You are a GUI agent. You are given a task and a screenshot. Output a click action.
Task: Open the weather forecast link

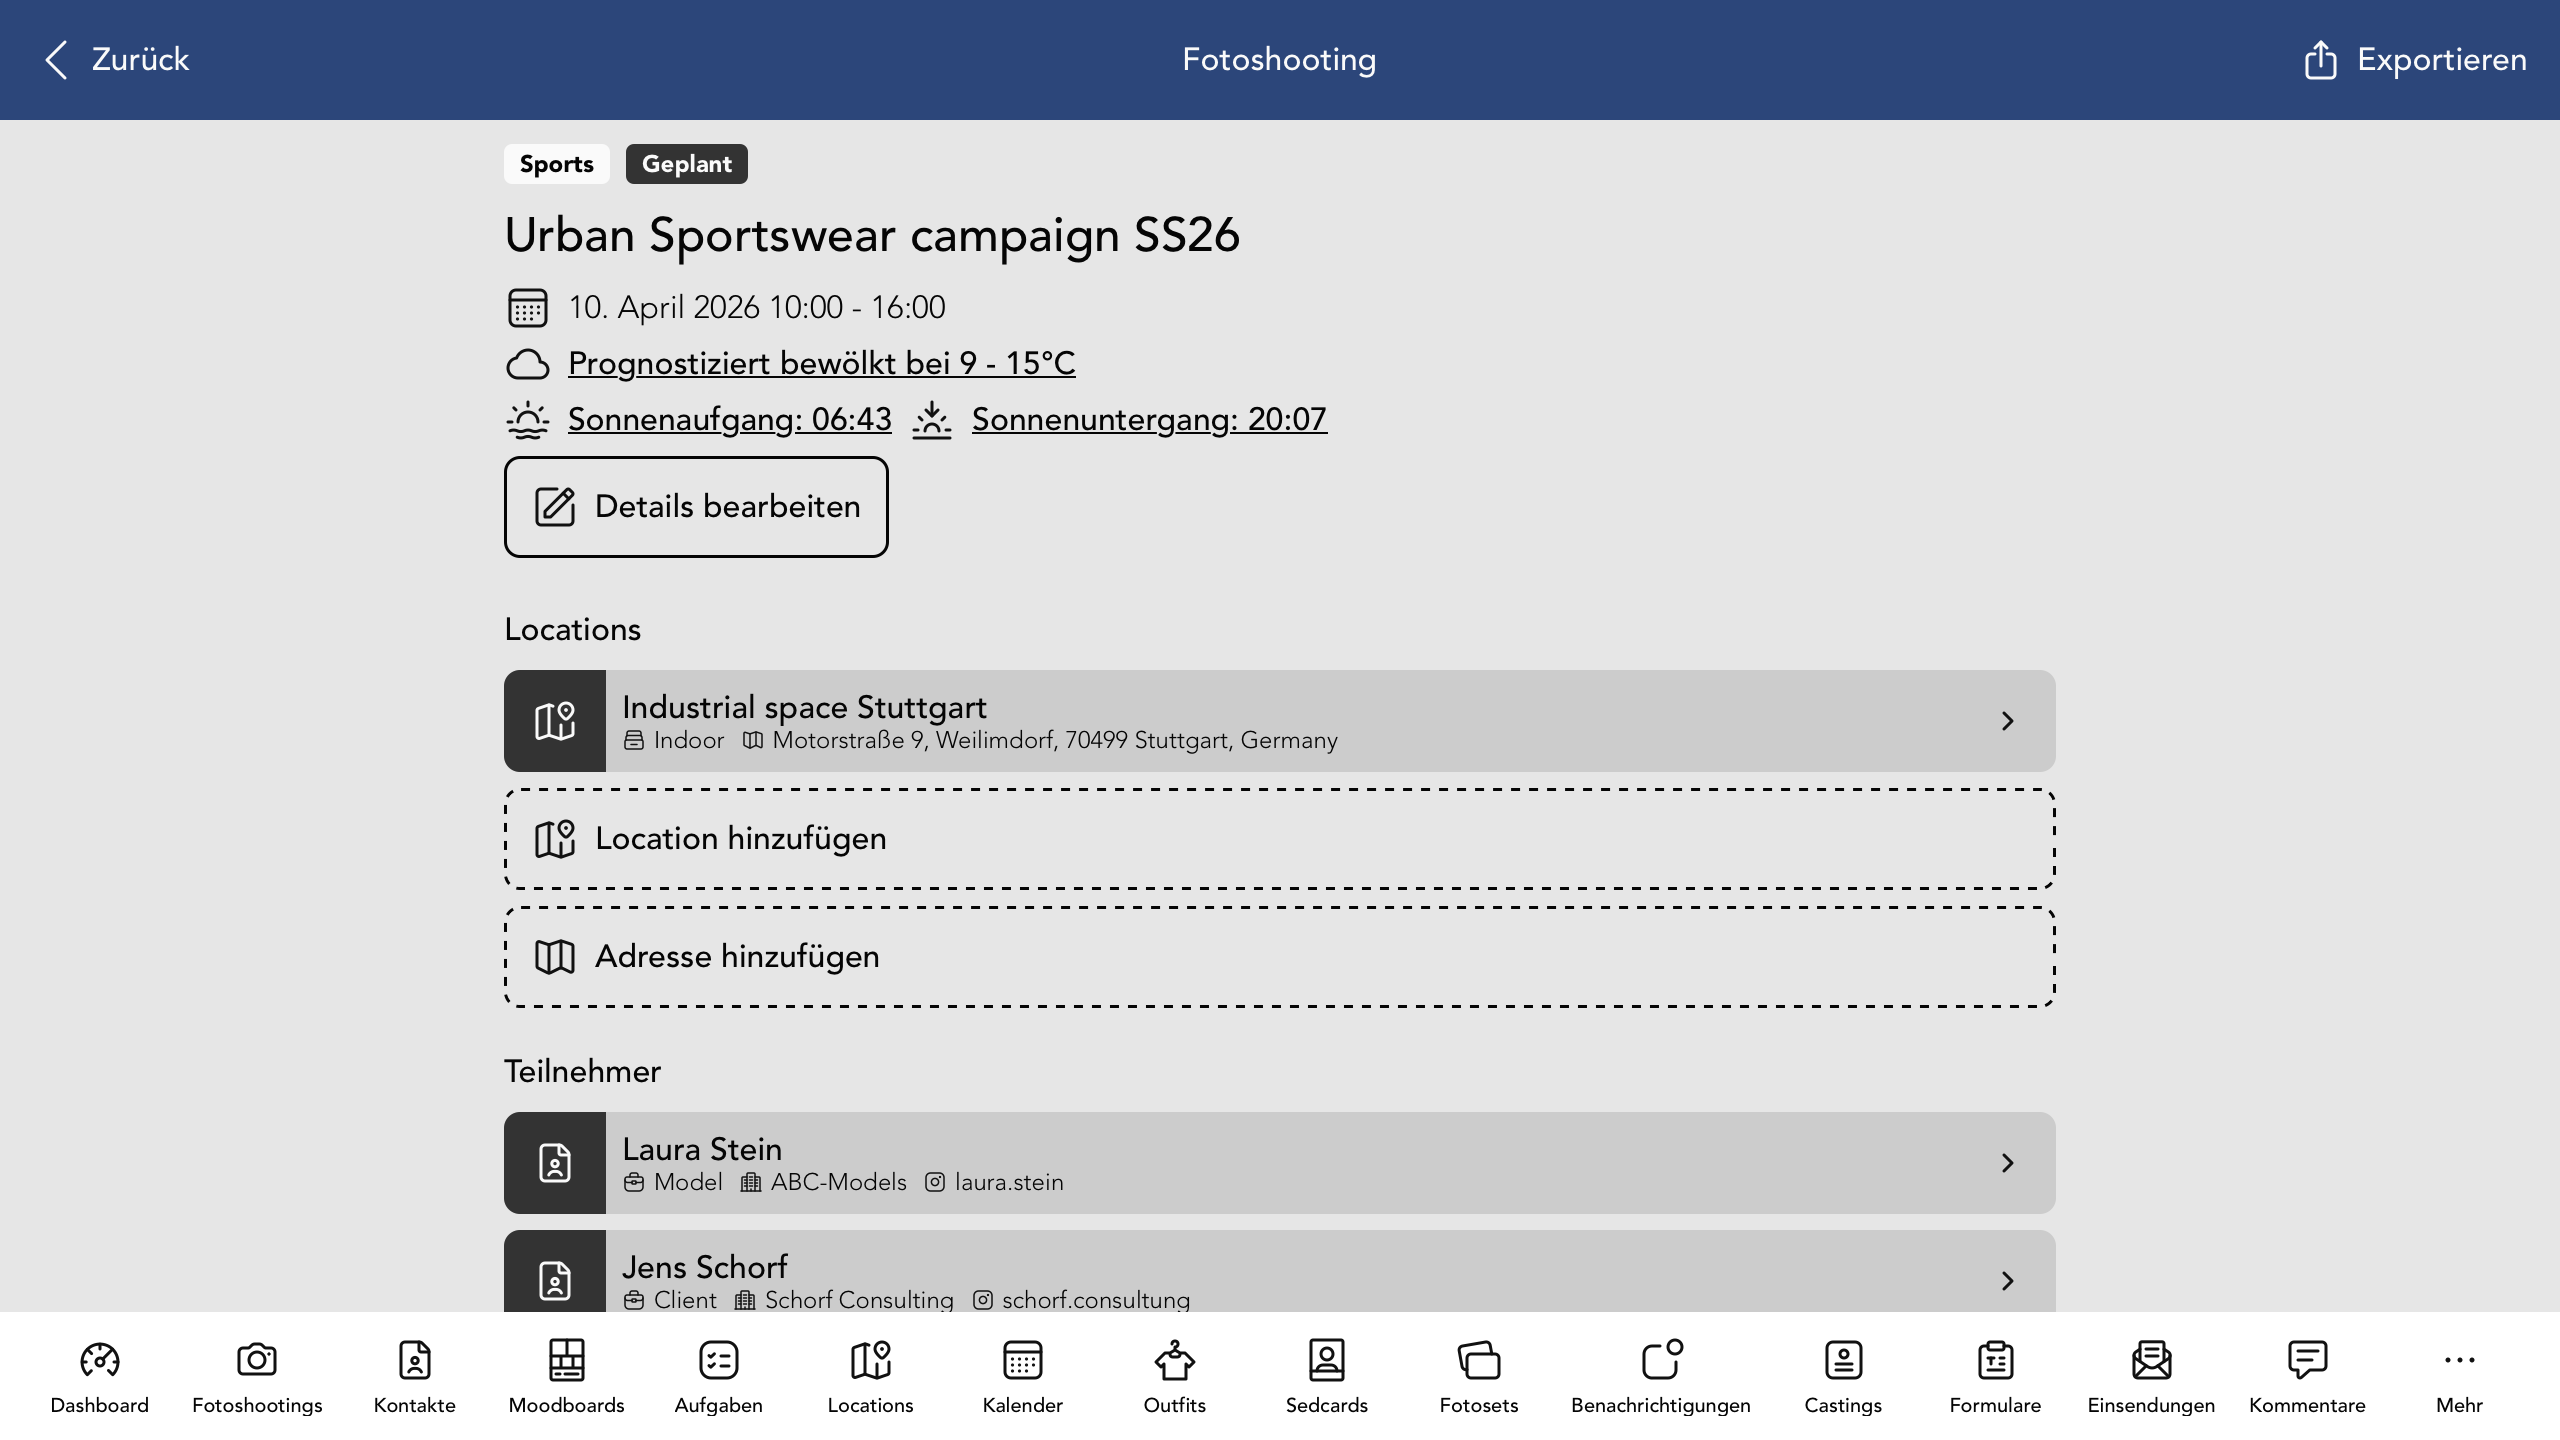point(821,363)
